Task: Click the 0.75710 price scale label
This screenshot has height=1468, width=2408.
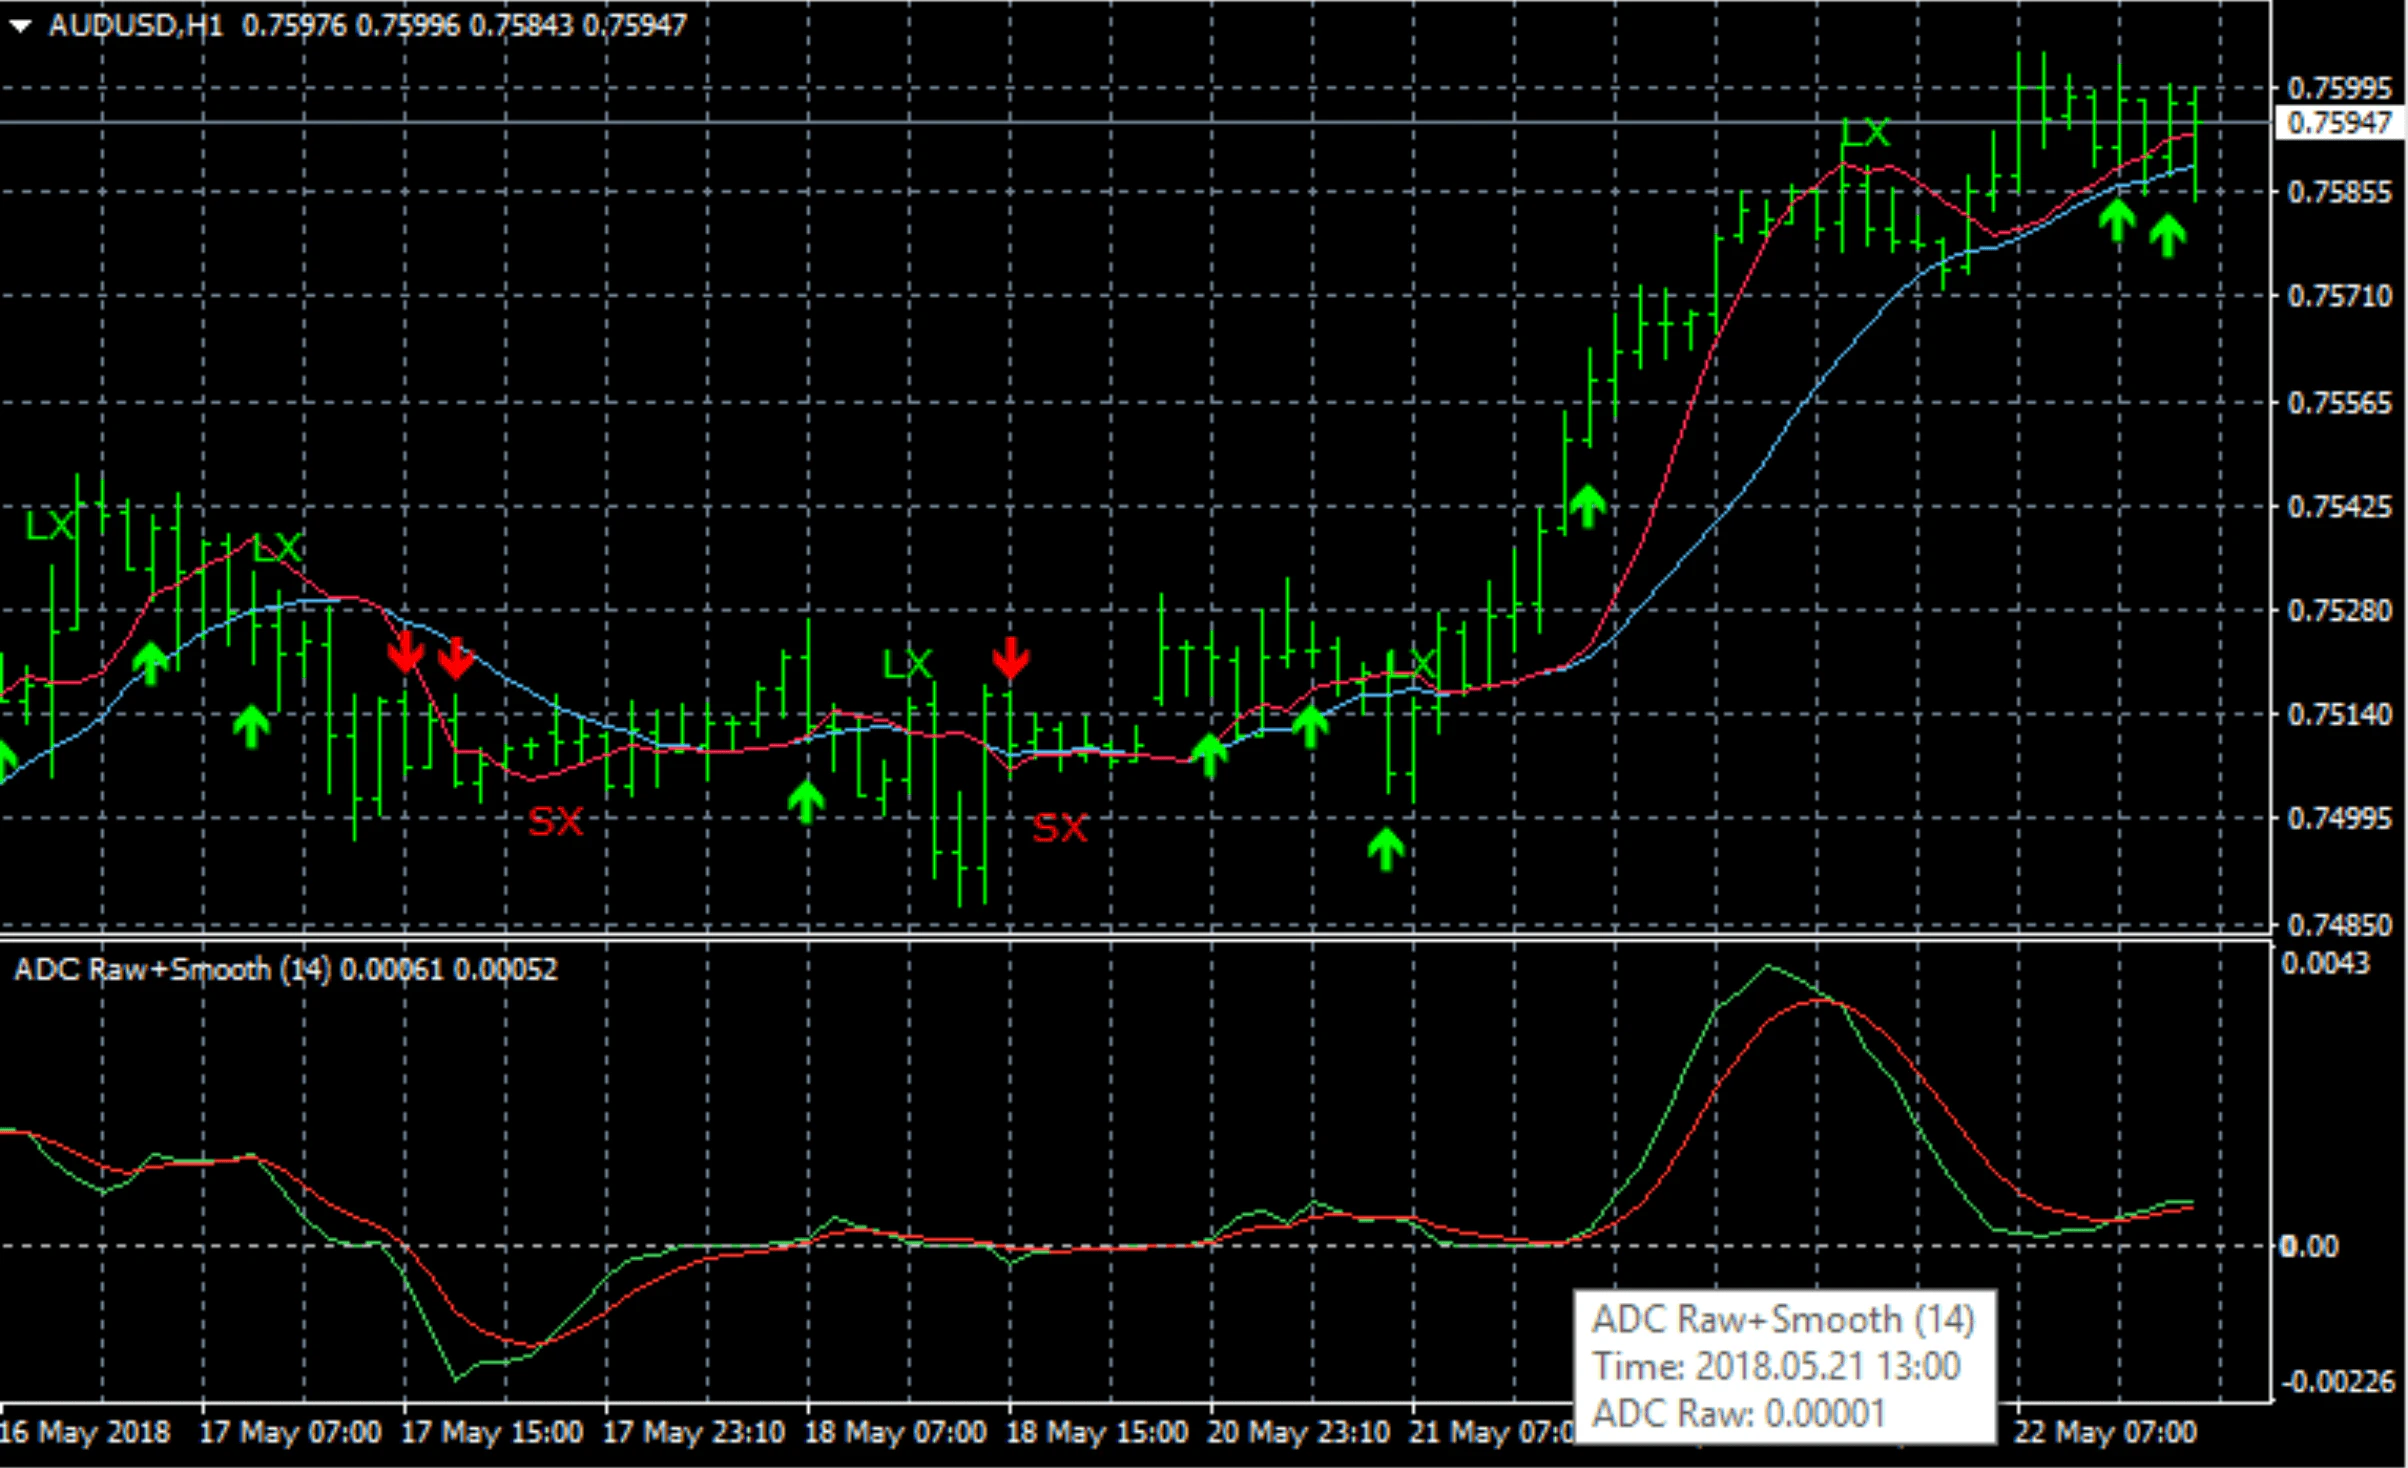Action: (2339, 296)
